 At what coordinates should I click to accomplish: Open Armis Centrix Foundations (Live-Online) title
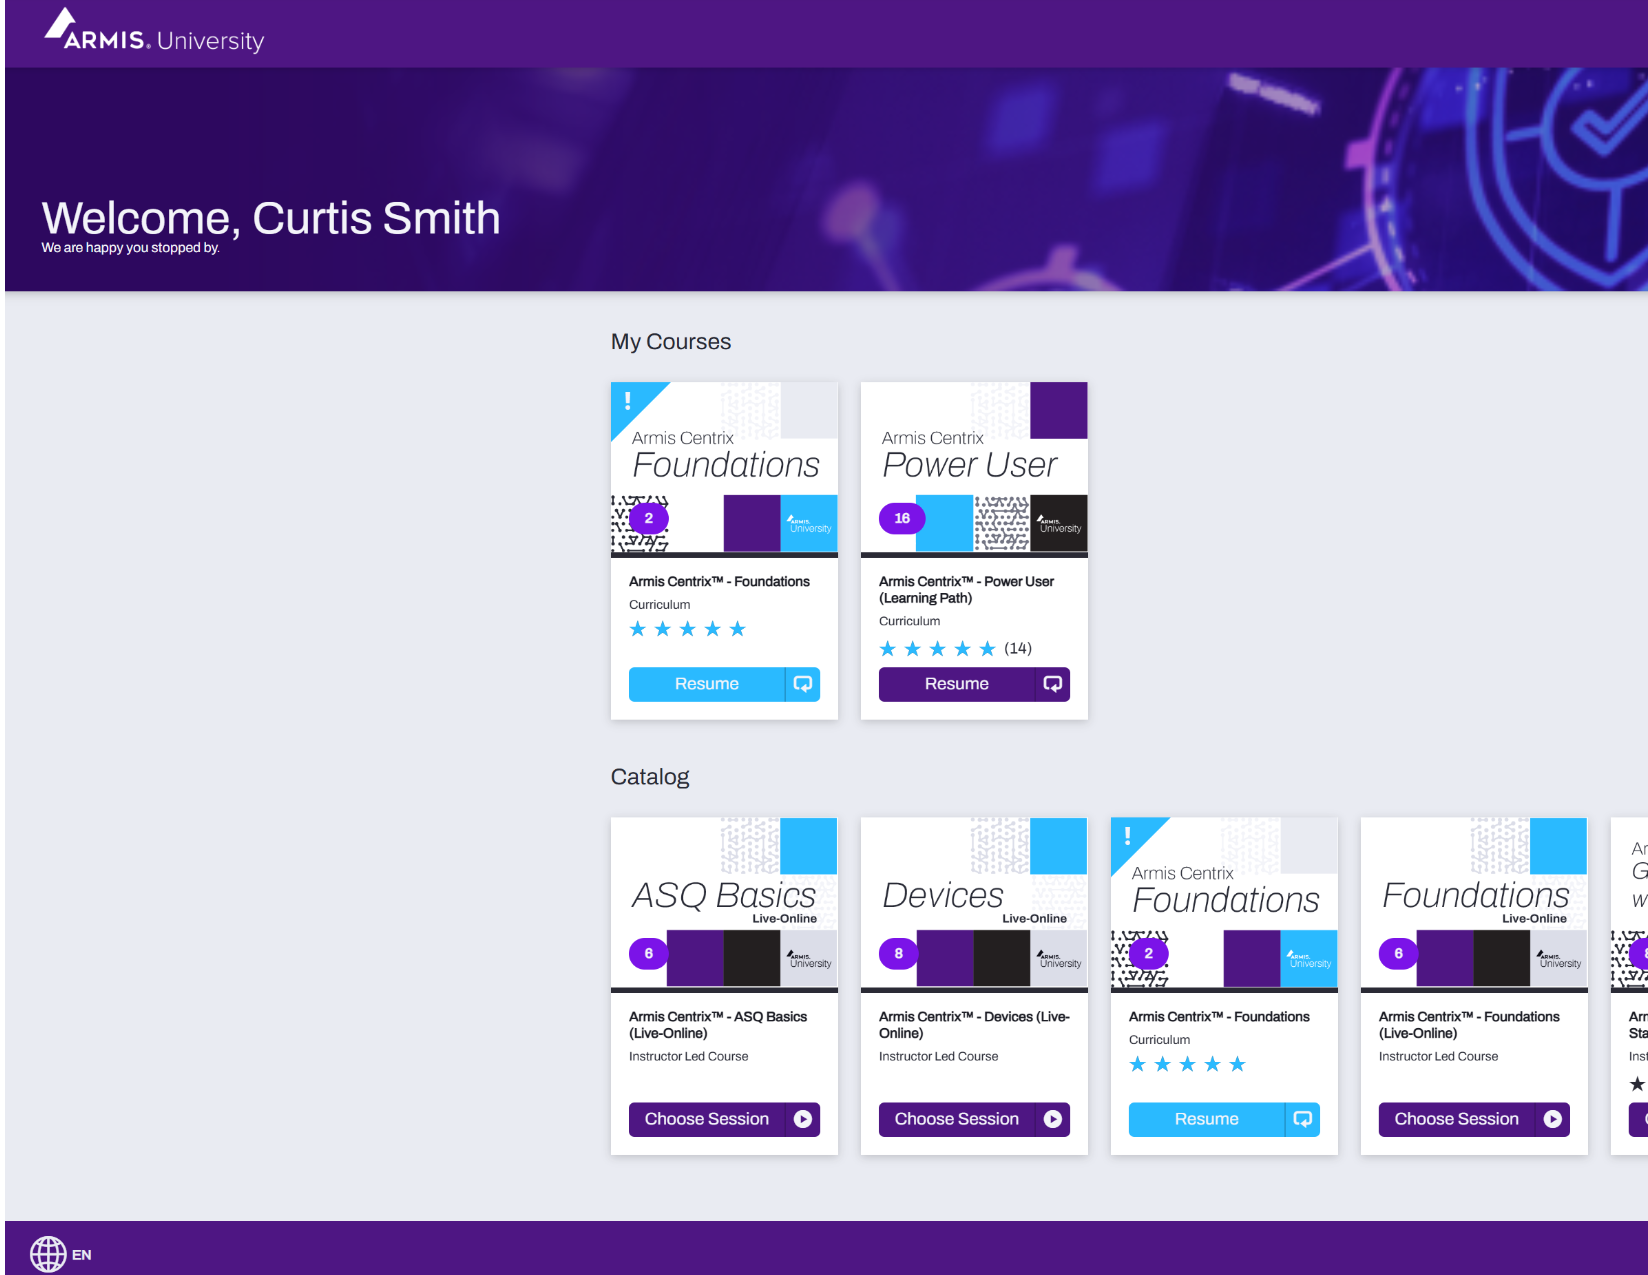tap(1469, 1025)
